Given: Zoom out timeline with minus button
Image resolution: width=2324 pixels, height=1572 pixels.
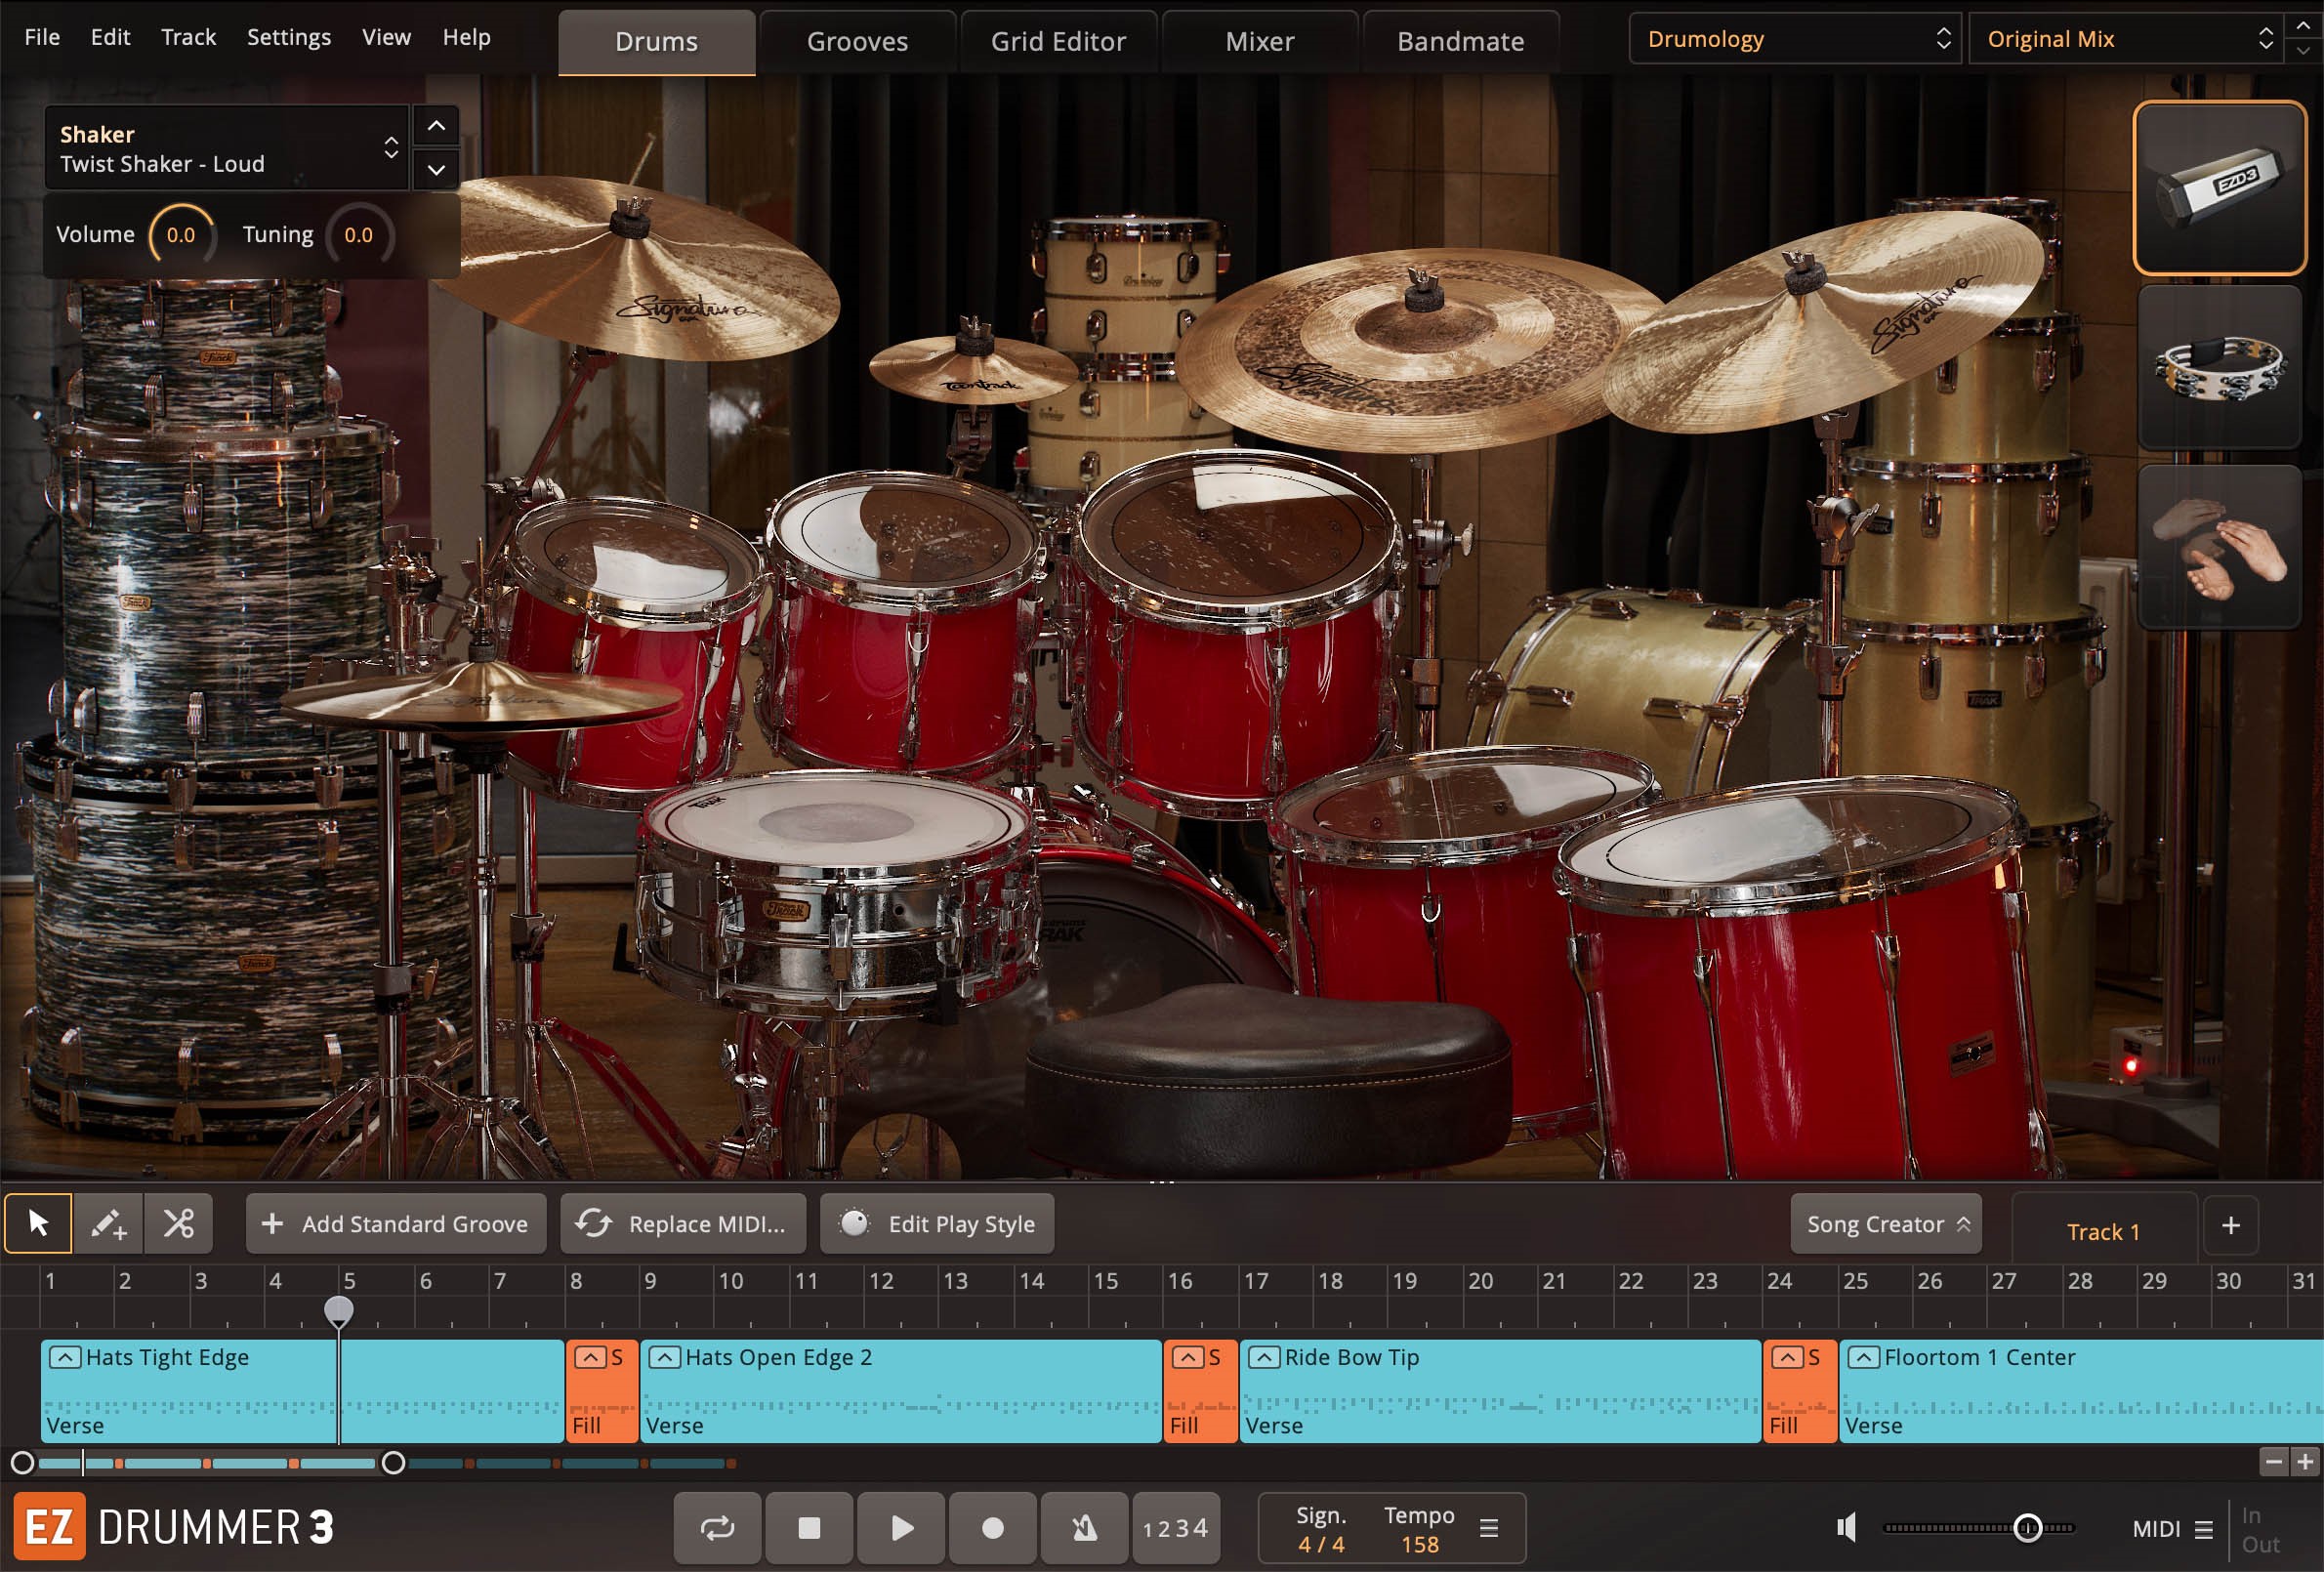Looking at the screenshot, I should pyautogui.click(x=2273, y=1462).
